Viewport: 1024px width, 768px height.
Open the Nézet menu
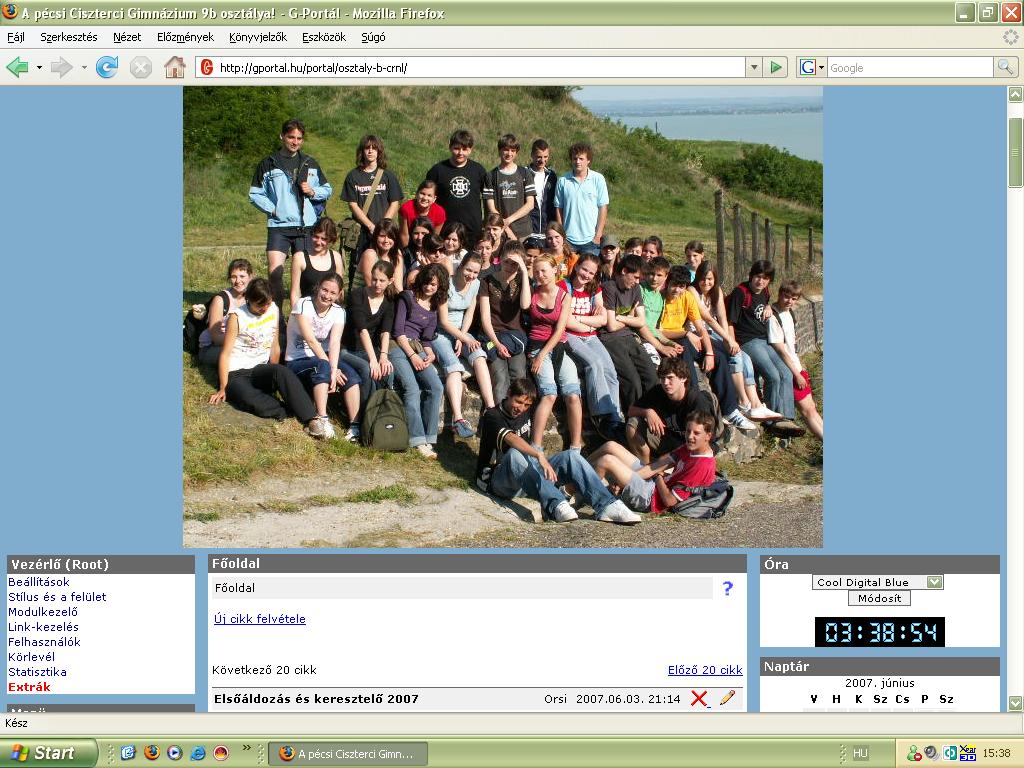(x=127, y=37)
